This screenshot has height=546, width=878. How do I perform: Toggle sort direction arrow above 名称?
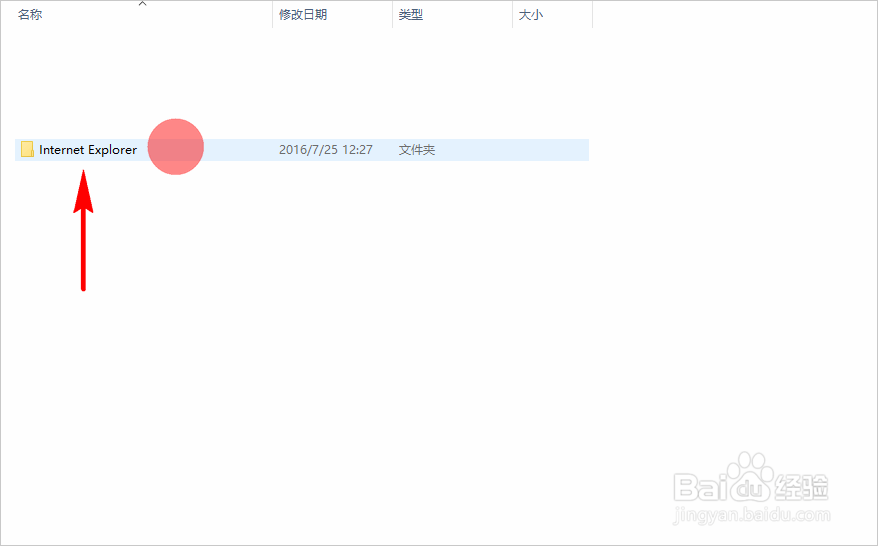point(143,4)
